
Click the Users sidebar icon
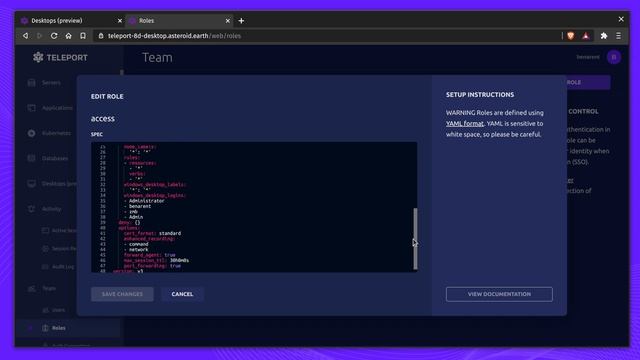pyautogui.click(x=45, y=310)
